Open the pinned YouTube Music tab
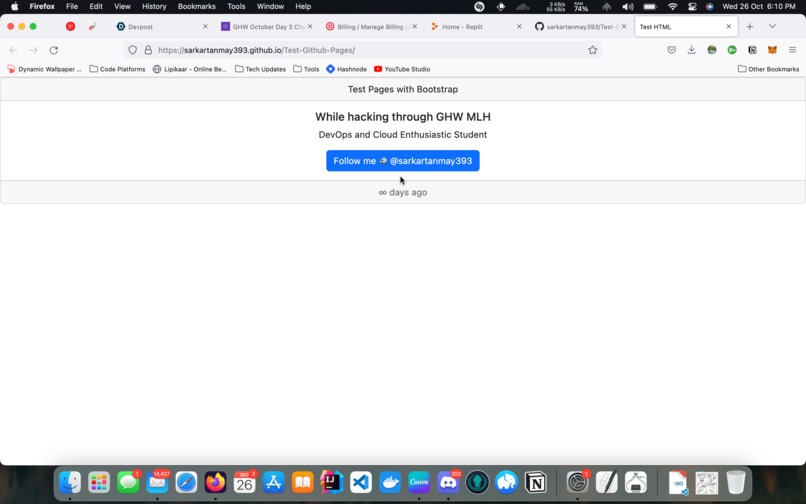Screen dimensions: 806x504 tap(70, 26)
